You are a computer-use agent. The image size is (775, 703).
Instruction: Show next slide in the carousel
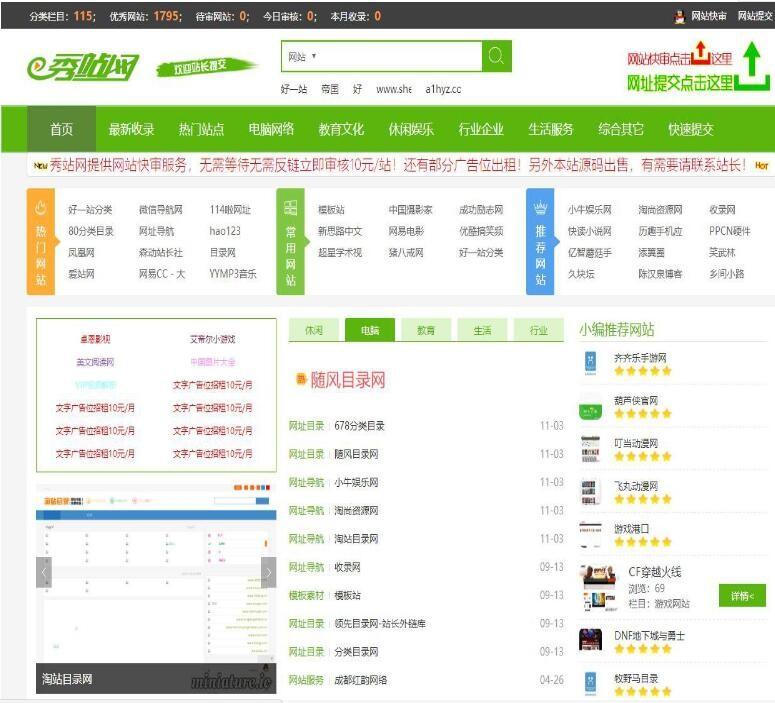[268, 572]
